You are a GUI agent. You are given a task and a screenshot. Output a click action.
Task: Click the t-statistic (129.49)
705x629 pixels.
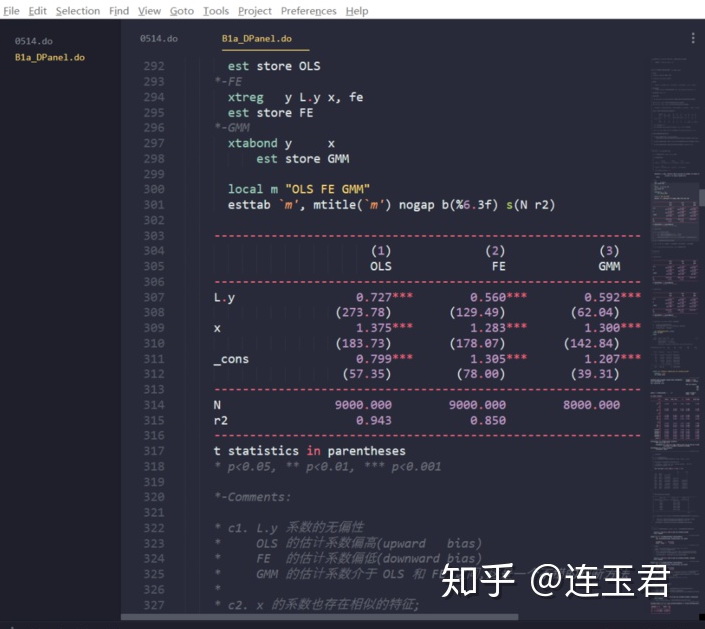click(477, 312)
